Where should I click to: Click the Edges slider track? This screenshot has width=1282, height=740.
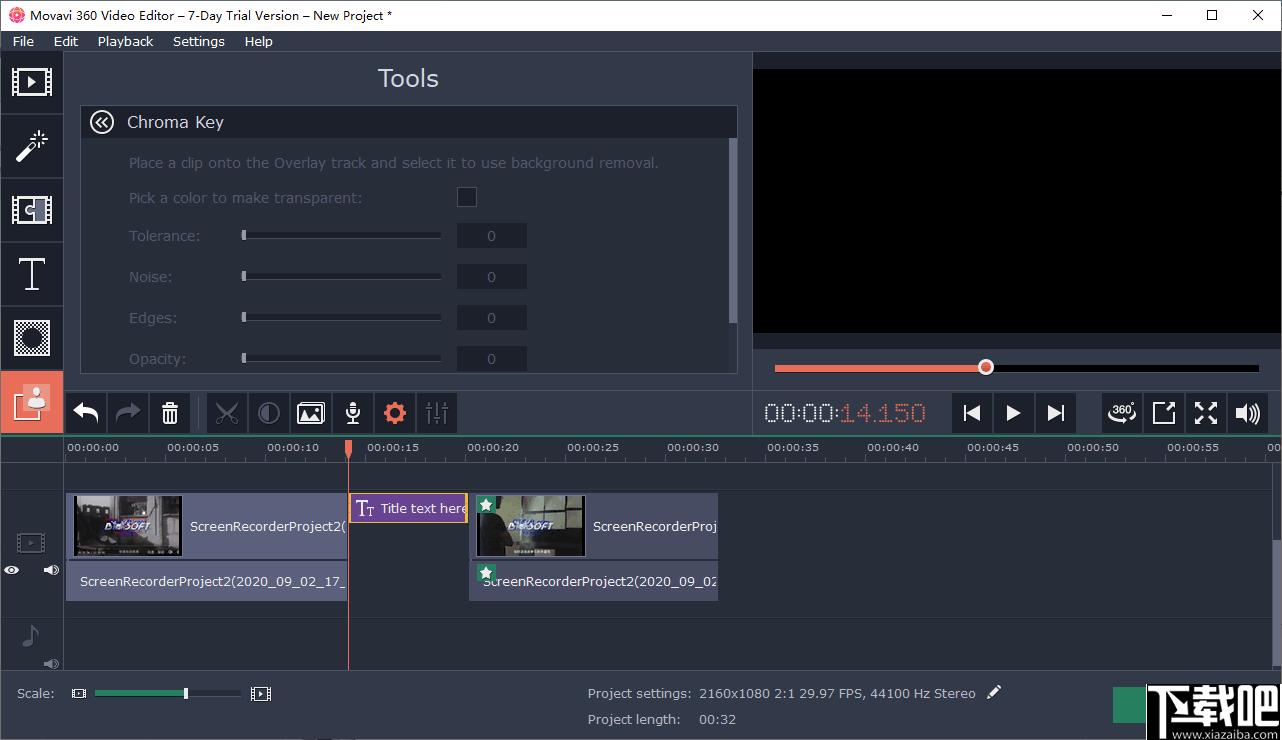click(341, 318)
